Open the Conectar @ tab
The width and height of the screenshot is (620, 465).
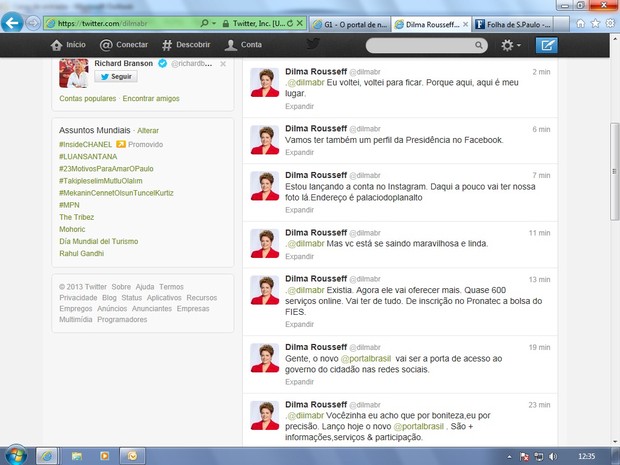pyautogui.click(x=124, y=45)
